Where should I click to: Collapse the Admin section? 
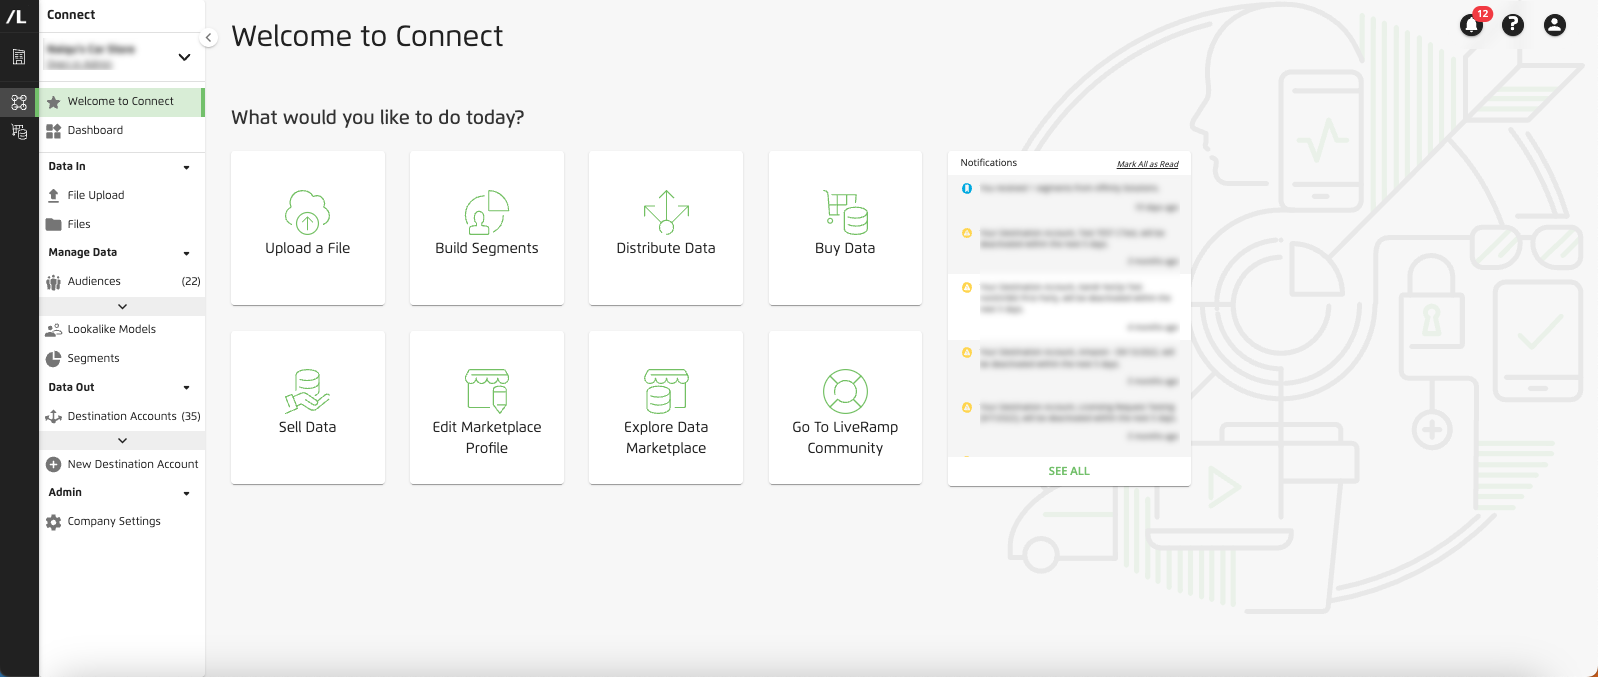pos(187,494)
